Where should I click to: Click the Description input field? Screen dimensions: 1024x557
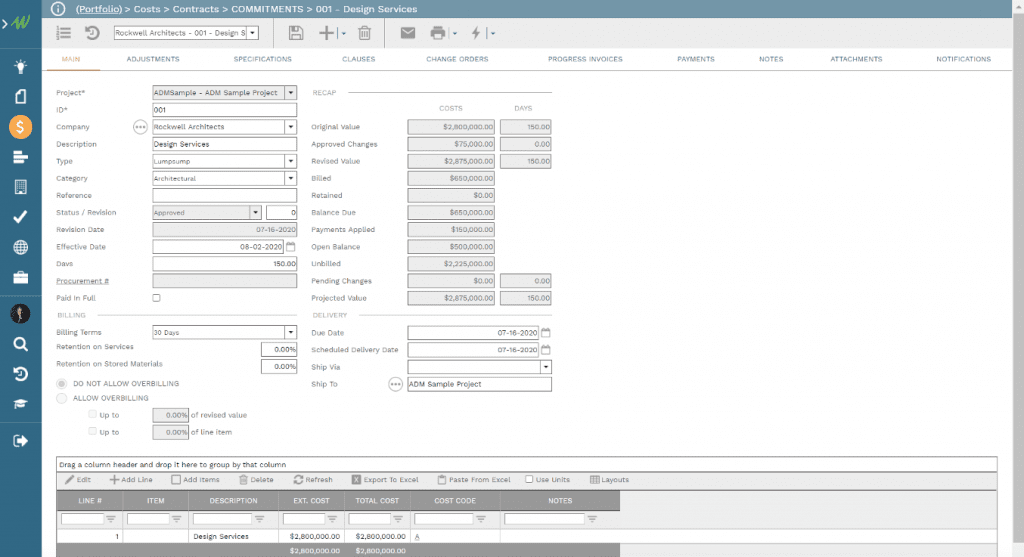coord(224,144)
